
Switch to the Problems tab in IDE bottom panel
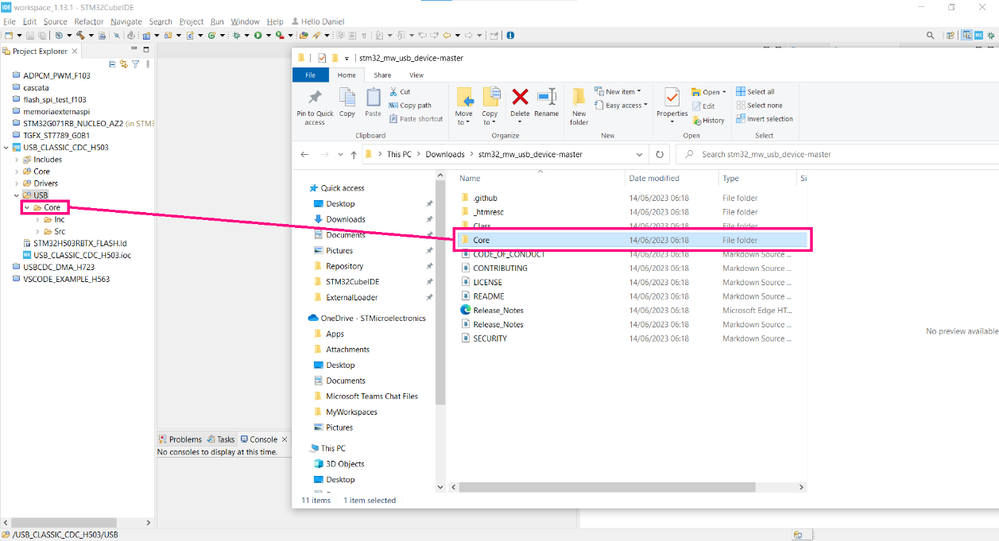coord(180,440)
